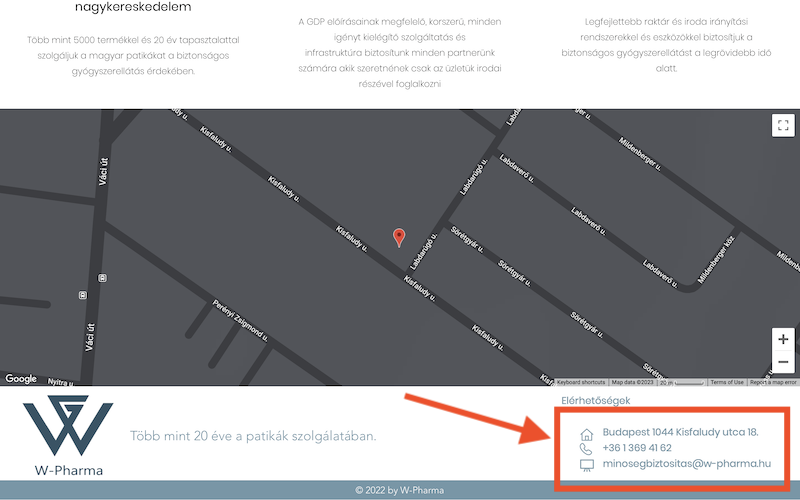Screen dimensions: 800x500
Task: Click the Elérhetőségek heading
Action: (x=598, y=401)
